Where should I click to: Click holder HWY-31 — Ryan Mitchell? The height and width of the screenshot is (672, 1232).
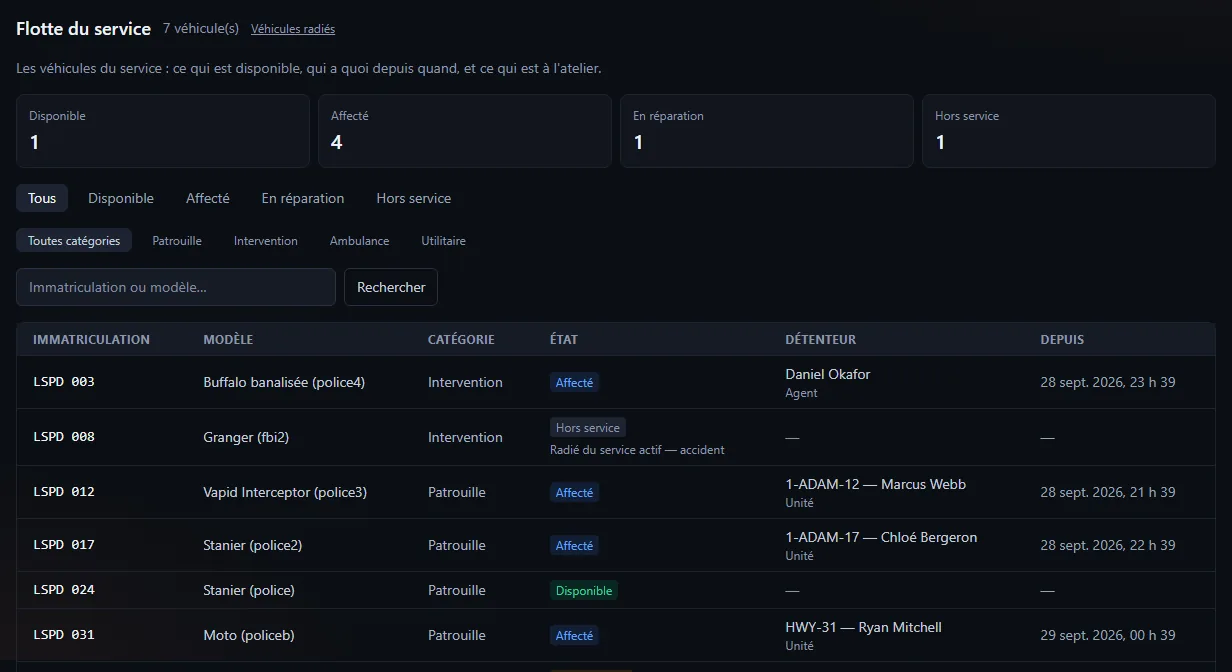coord(864,627)
